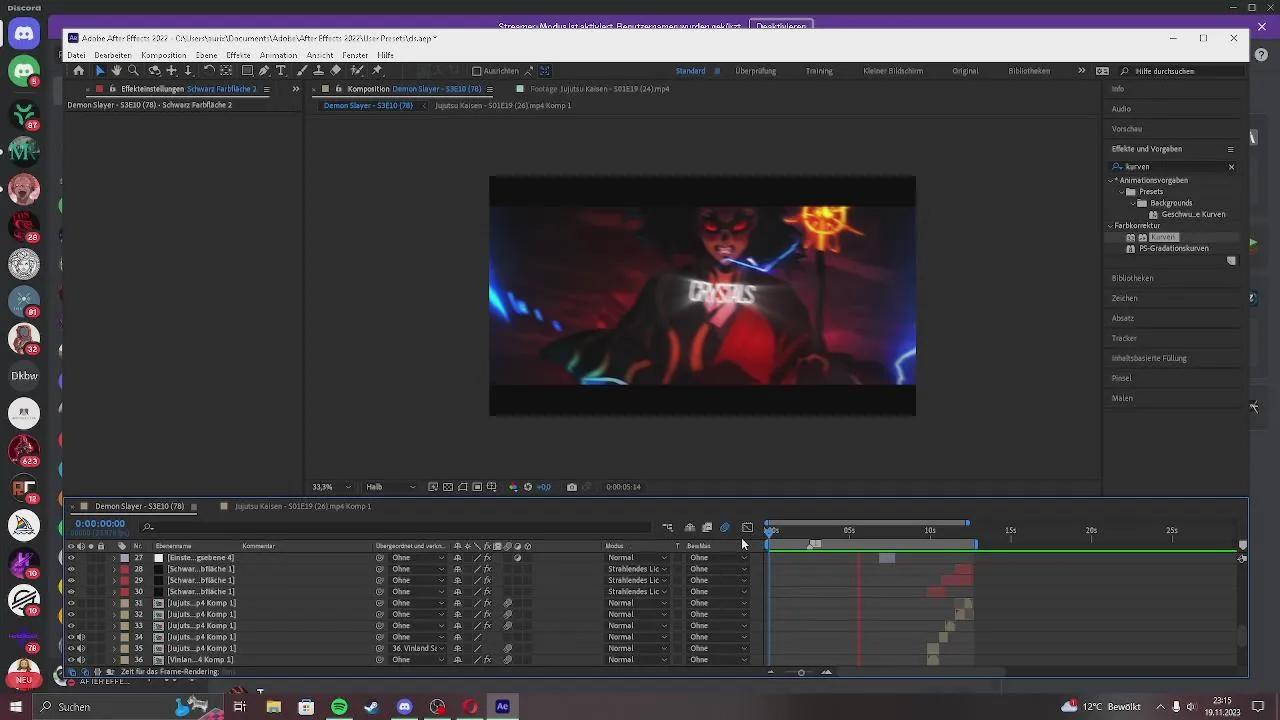
Task: Expand layer 32 properties triangle
Action: (x=113, y=615)
